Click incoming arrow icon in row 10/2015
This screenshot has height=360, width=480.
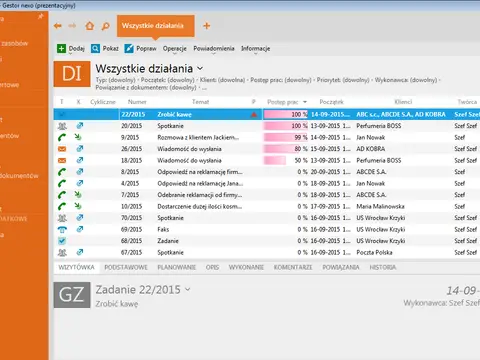tap(78, 206)
